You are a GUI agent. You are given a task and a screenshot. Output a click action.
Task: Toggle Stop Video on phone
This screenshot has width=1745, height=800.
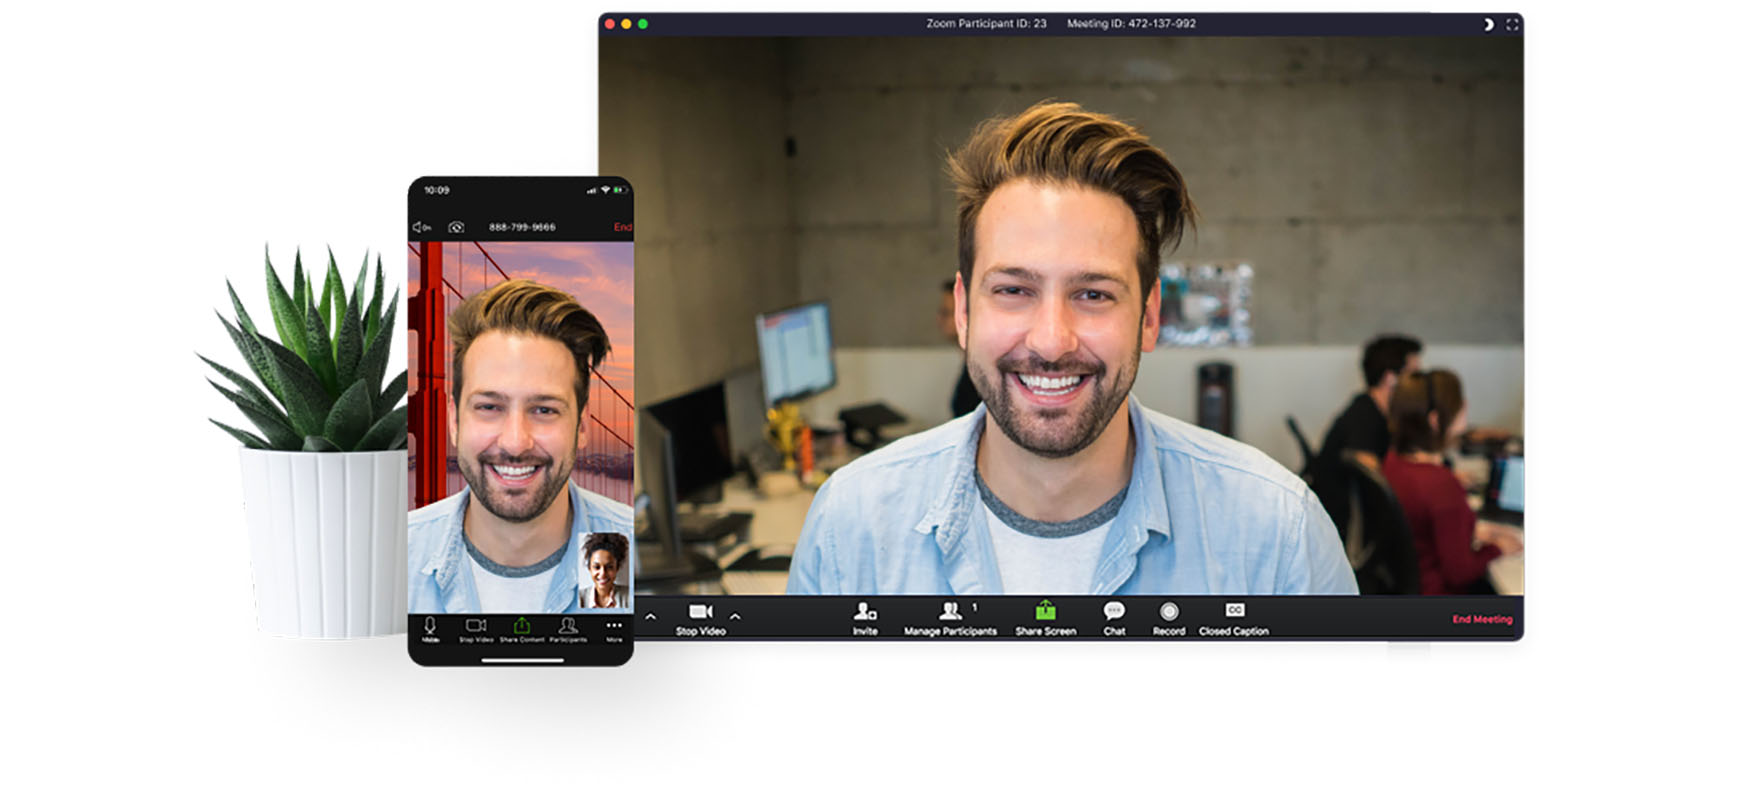(x=476, y=630)
